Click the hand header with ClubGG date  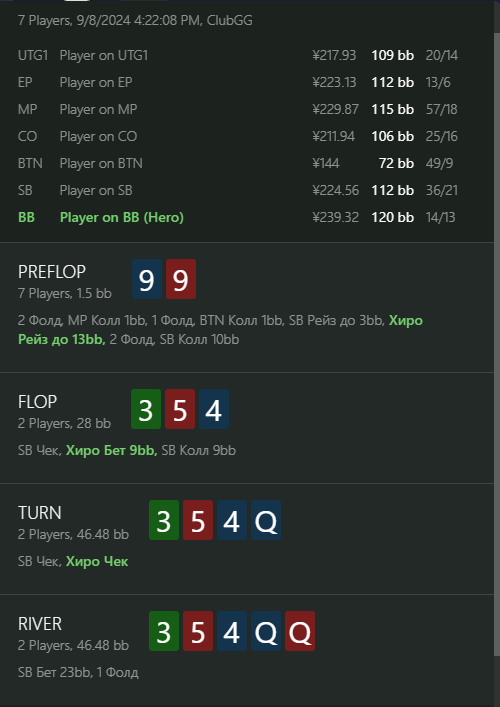(135, 20)
